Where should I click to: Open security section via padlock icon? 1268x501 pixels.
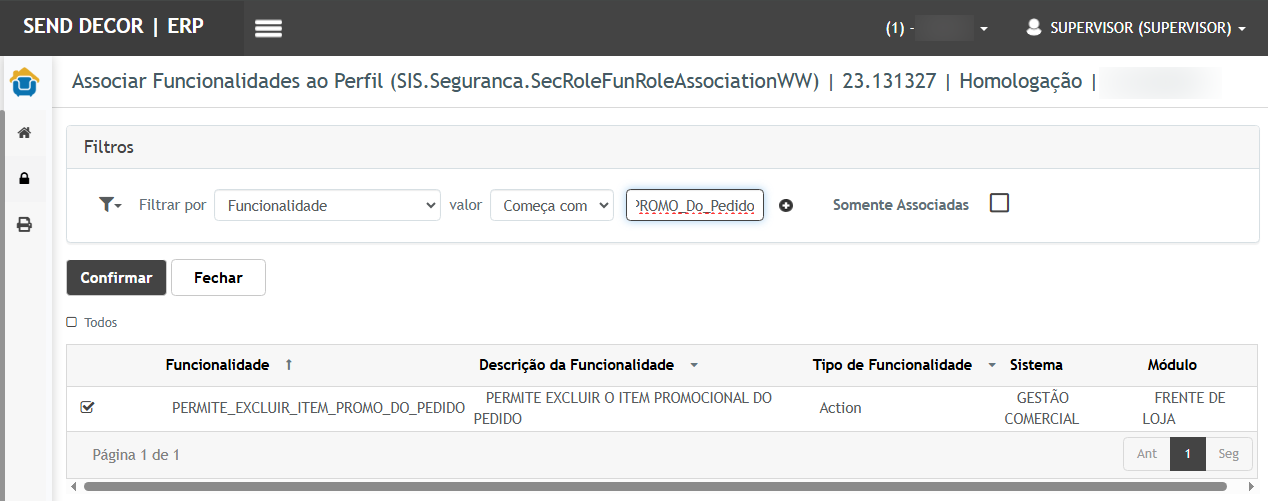click(x=25, y=179)
